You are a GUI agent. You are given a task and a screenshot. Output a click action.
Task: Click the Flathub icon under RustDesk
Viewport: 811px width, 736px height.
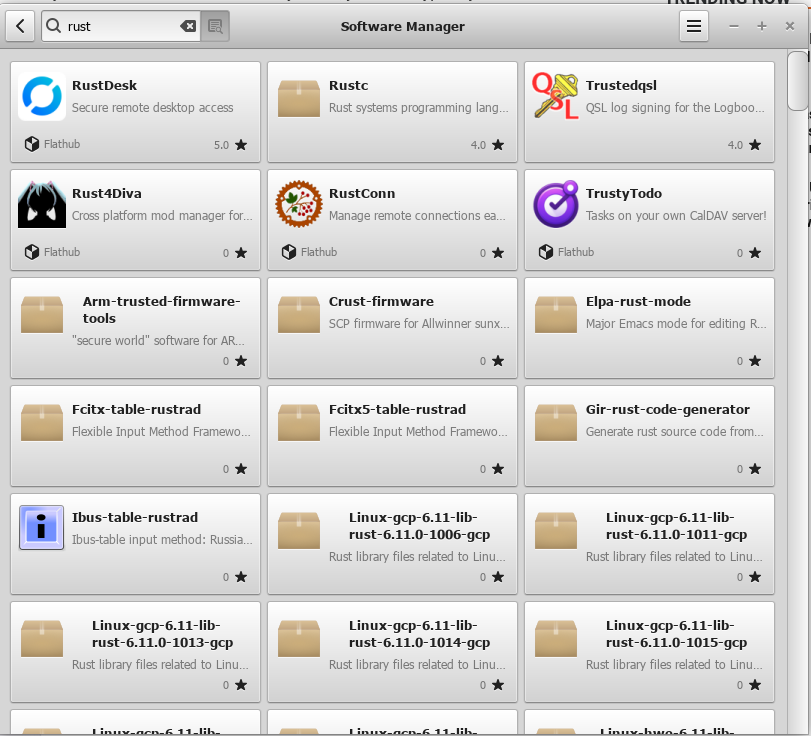click(32, 144)
